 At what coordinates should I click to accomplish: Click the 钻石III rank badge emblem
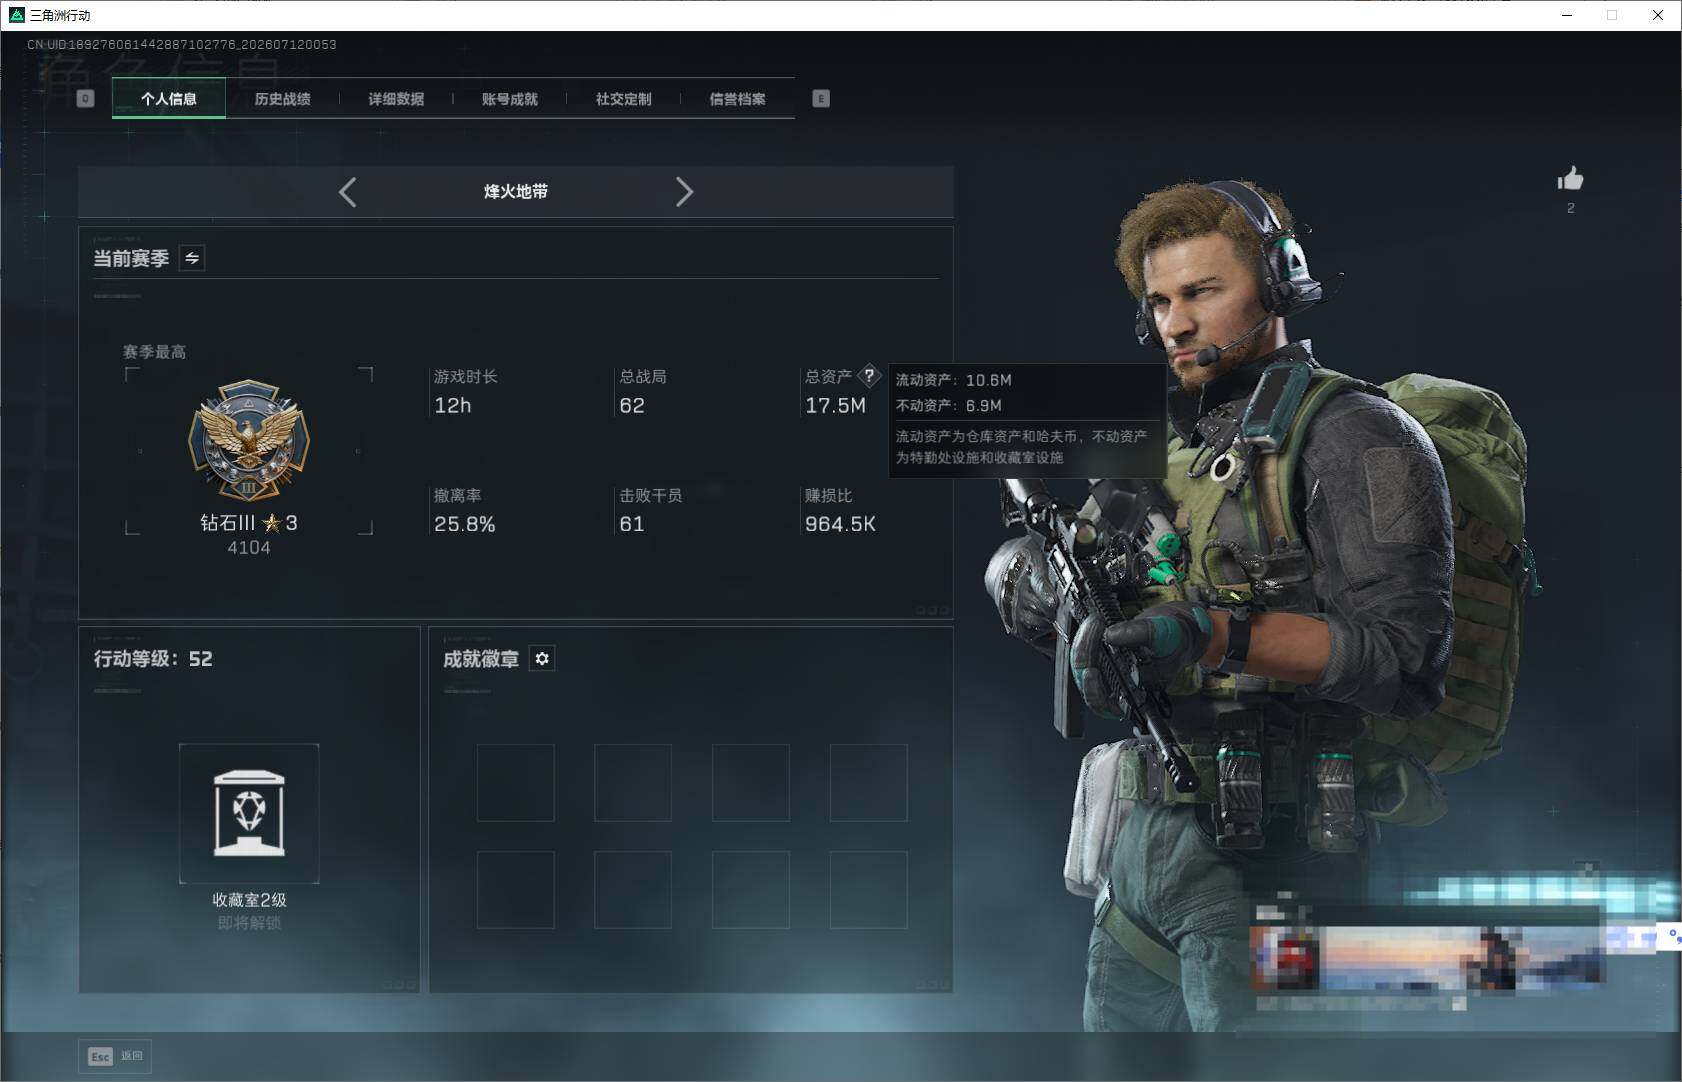pyautogui.click(x=249, y=440)
